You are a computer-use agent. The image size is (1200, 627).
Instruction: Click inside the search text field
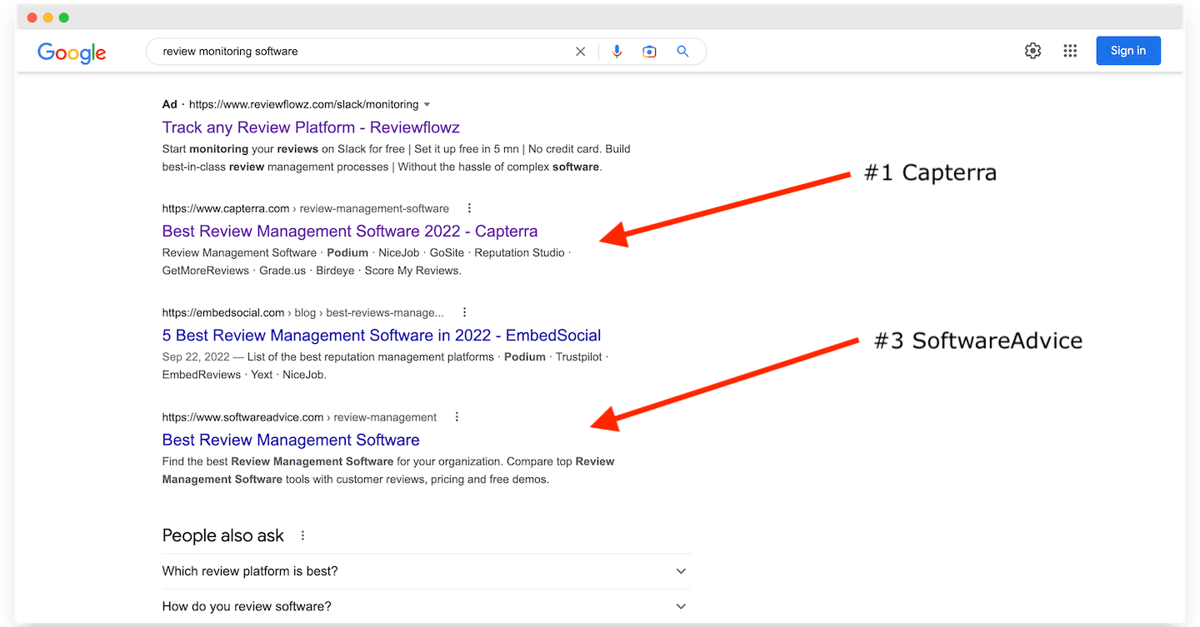(x=360, y=51)
